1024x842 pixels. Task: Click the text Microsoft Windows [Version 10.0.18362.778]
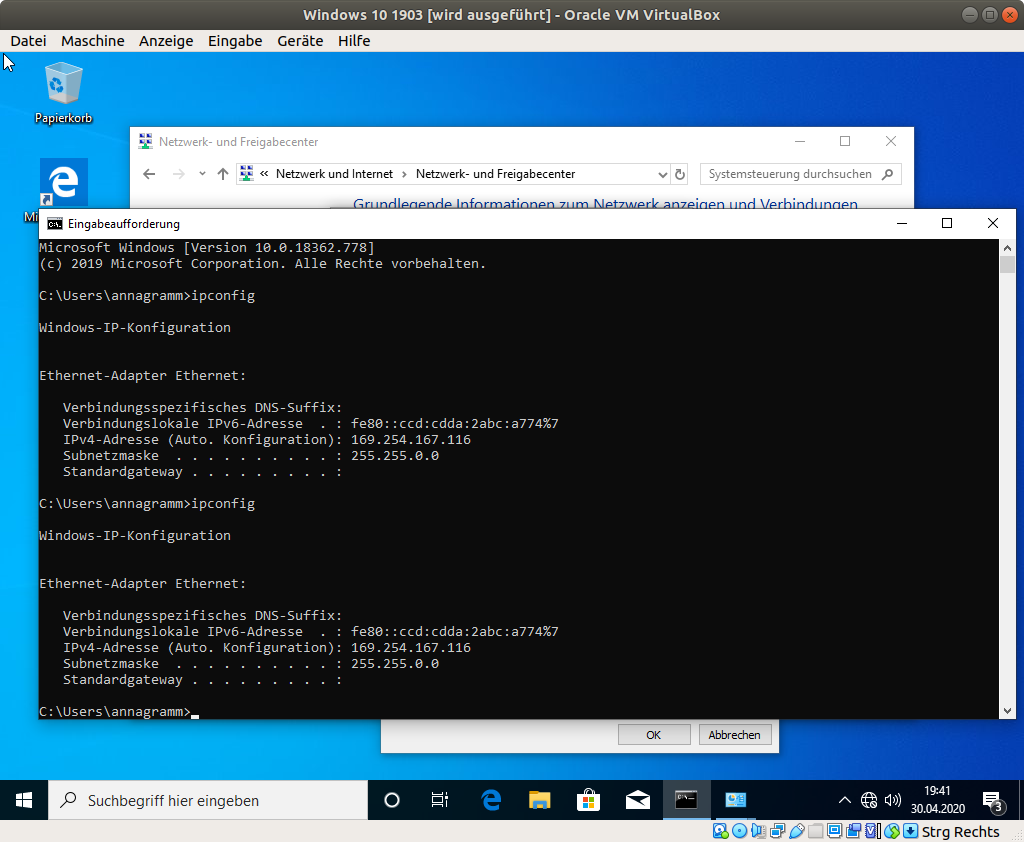206,248
